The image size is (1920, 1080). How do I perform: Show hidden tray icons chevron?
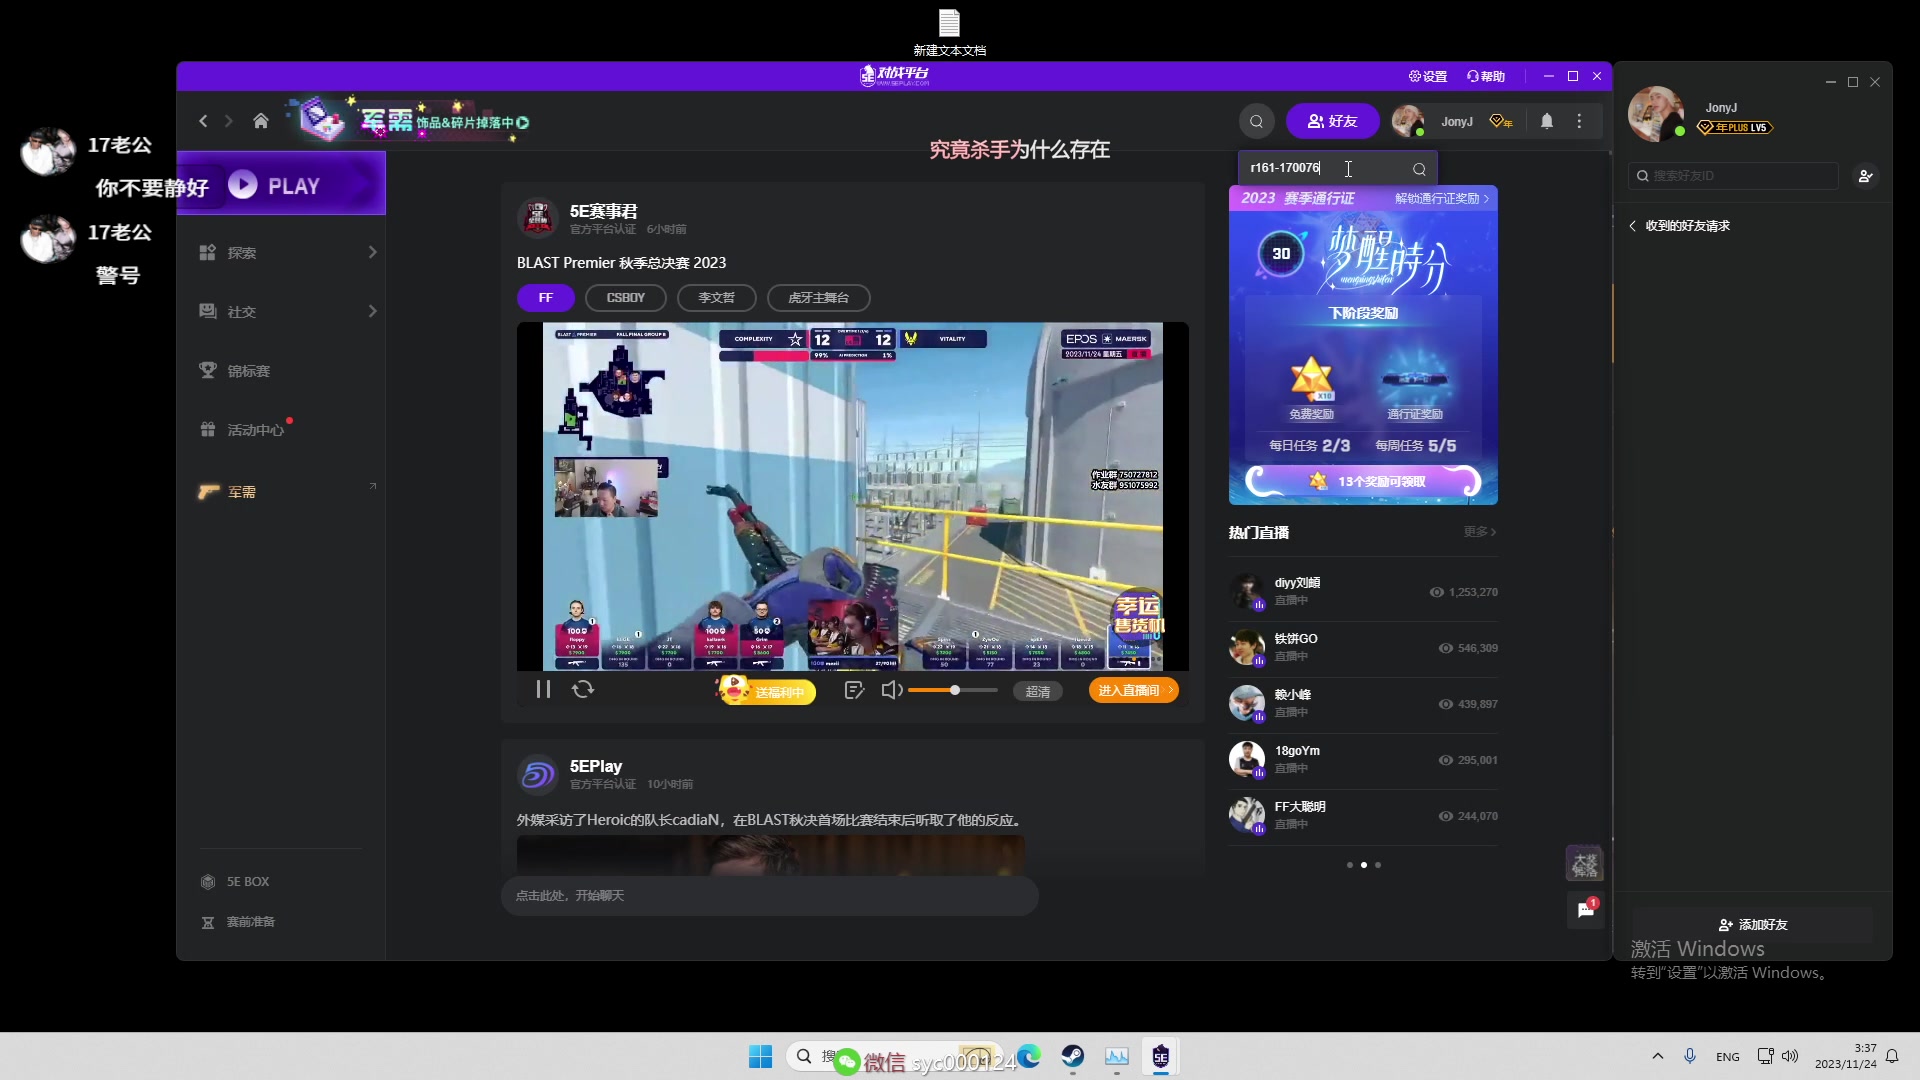(1657, 1056)
